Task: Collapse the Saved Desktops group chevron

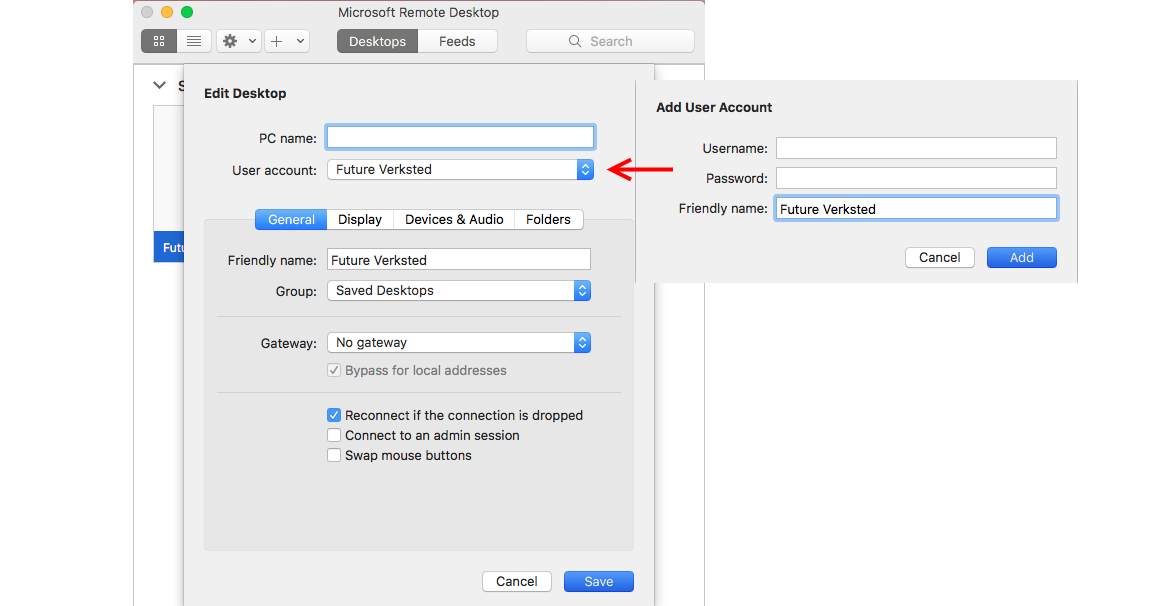Action: coord(159,85)
